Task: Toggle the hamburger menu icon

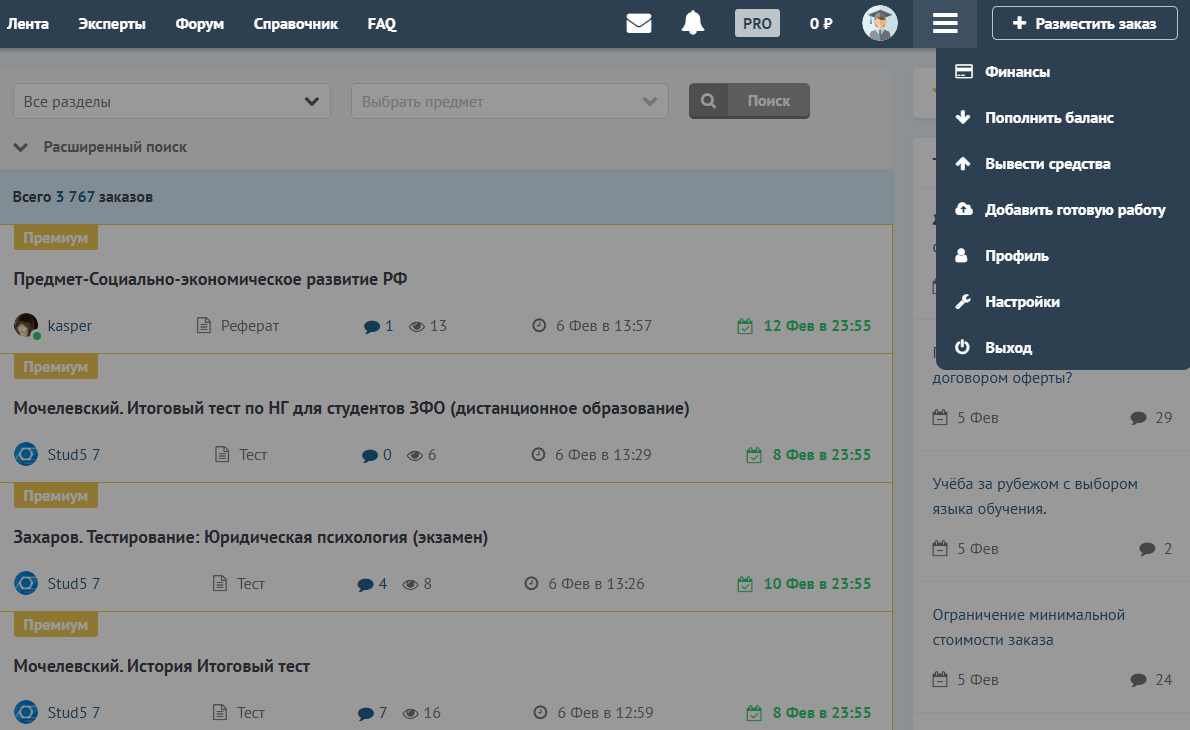Action: pyautogui.click(x=945, y=24)
